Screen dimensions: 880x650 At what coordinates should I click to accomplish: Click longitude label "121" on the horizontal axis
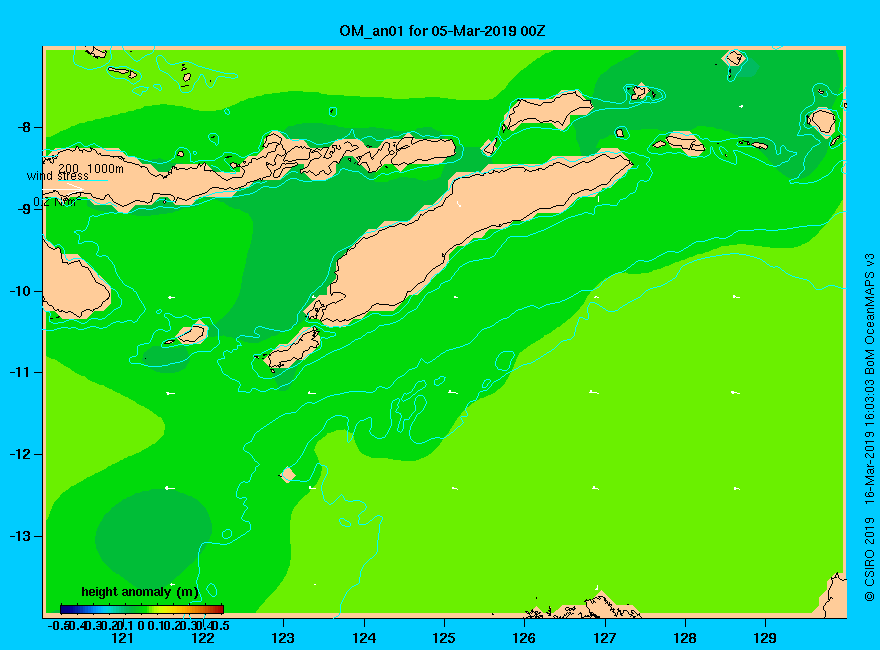click(x=122, y=638)
